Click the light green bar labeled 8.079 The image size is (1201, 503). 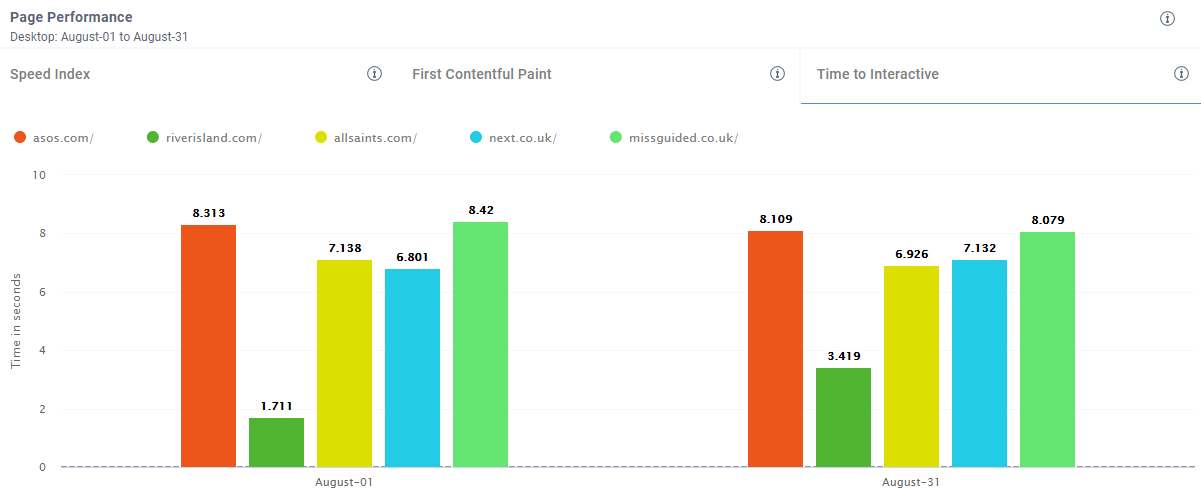(x=1047, y=349)
